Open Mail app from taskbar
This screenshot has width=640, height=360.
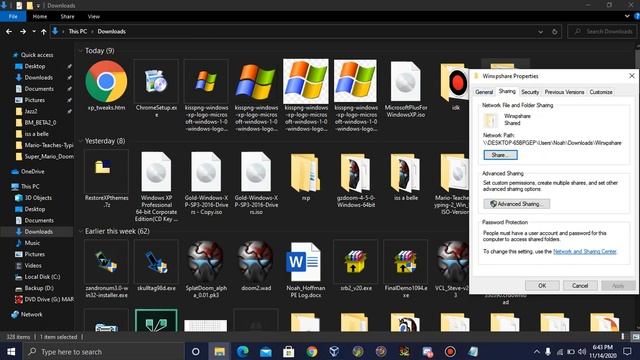[x=266, y=351]
